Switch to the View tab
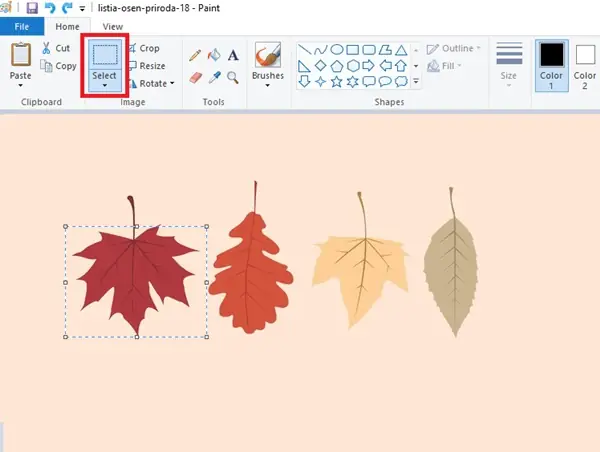This screenshot has height=452, width=600. tap(112, 26)
